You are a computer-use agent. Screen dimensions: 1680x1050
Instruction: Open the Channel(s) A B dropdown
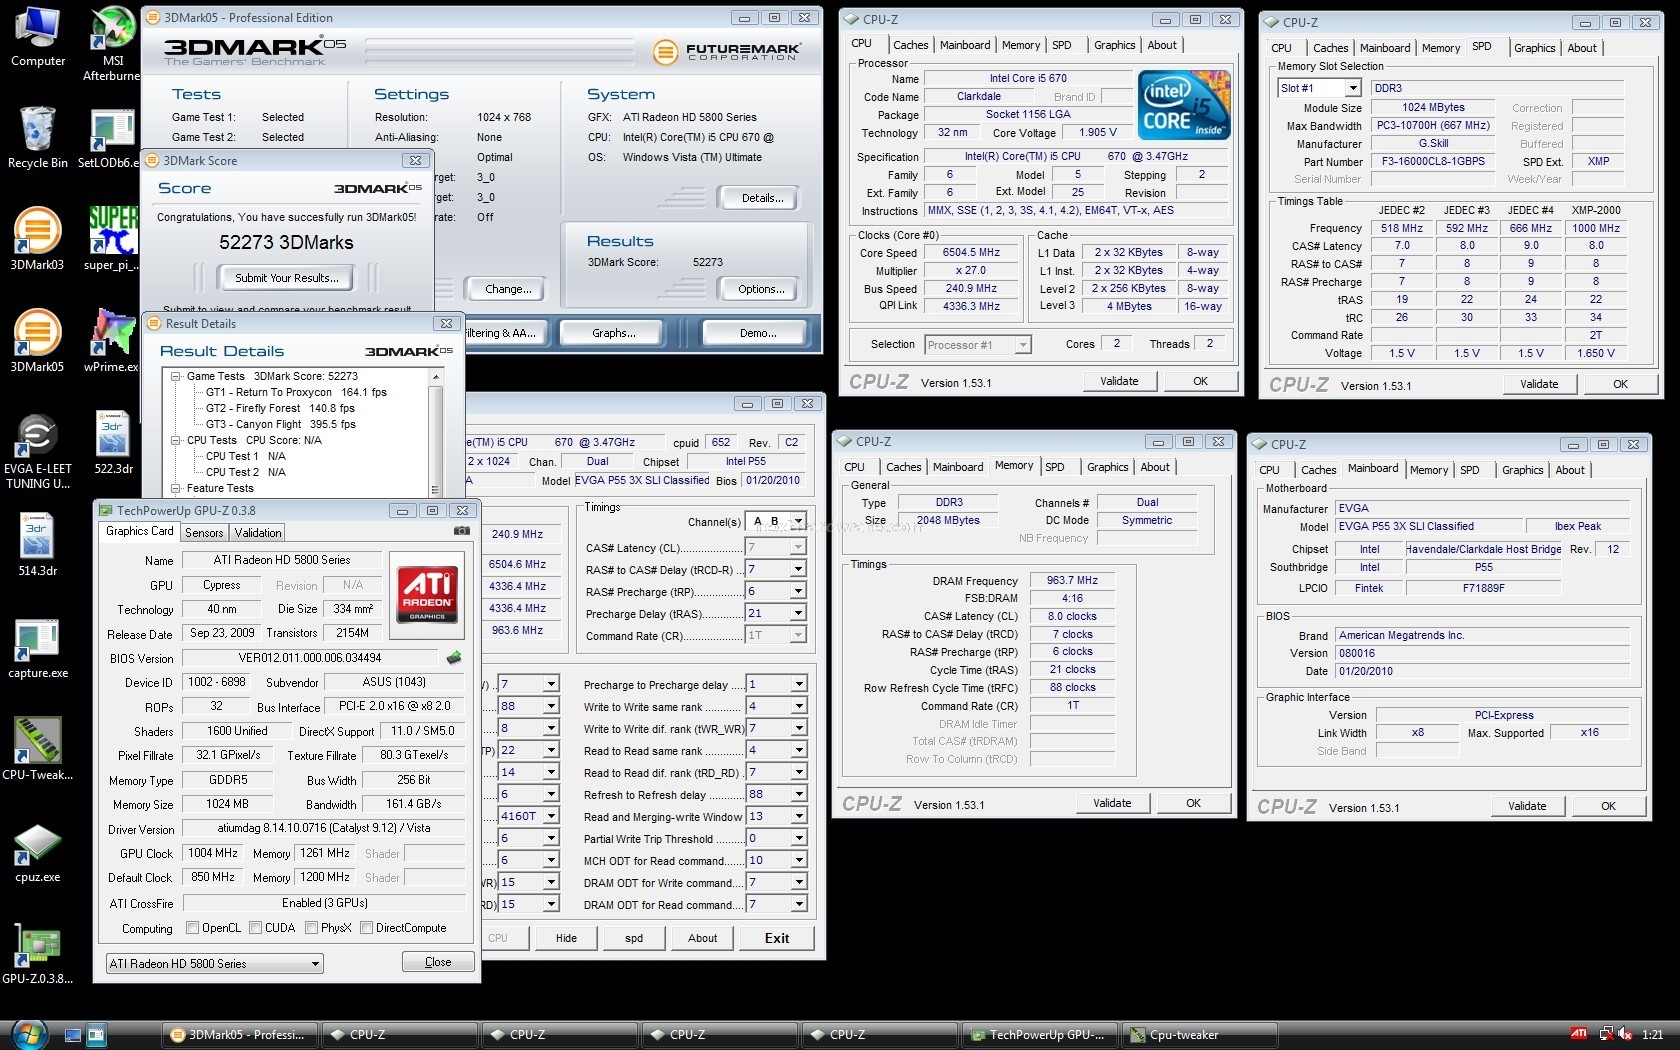(x=776, y=521)
